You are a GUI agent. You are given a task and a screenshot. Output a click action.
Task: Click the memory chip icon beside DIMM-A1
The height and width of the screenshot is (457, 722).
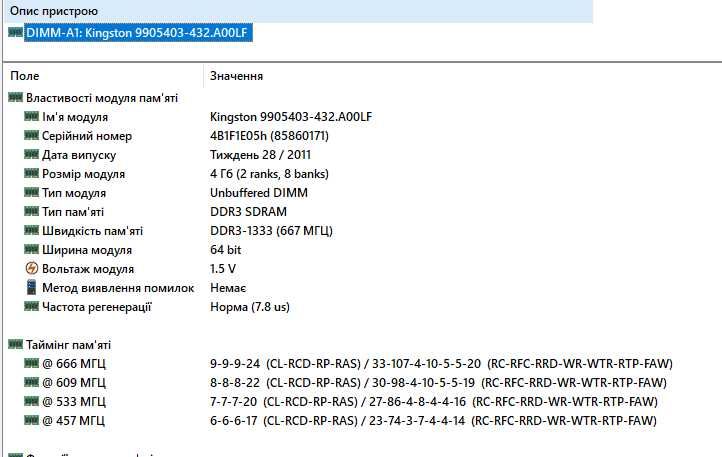tap(16, 32)
